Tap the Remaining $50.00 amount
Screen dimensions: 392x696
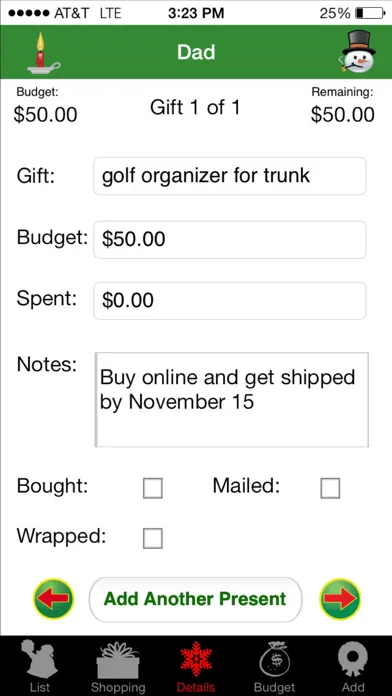point(342,115)
